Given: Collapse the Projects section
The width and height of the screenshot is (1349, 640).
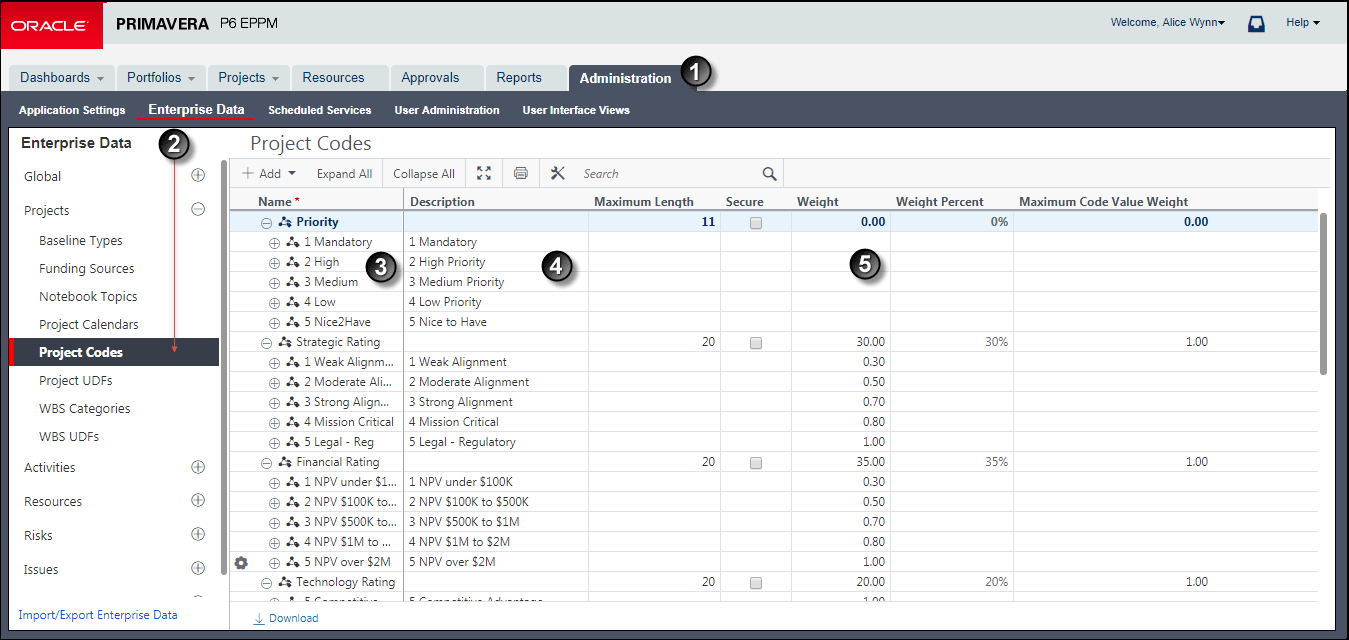Looking at the screenshot, I should pyautogui.click(x=198, y=209).
